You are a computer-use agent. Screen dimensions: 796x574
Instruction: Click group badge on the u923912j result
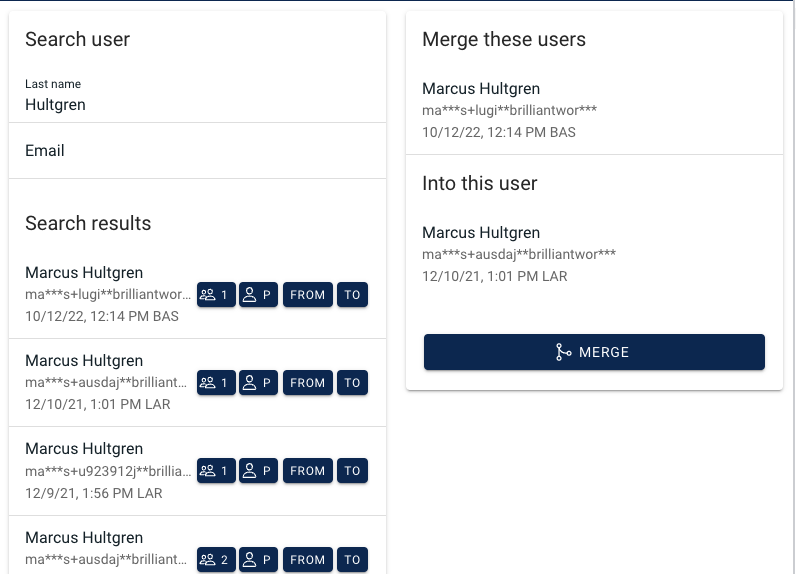coord(216,471)
